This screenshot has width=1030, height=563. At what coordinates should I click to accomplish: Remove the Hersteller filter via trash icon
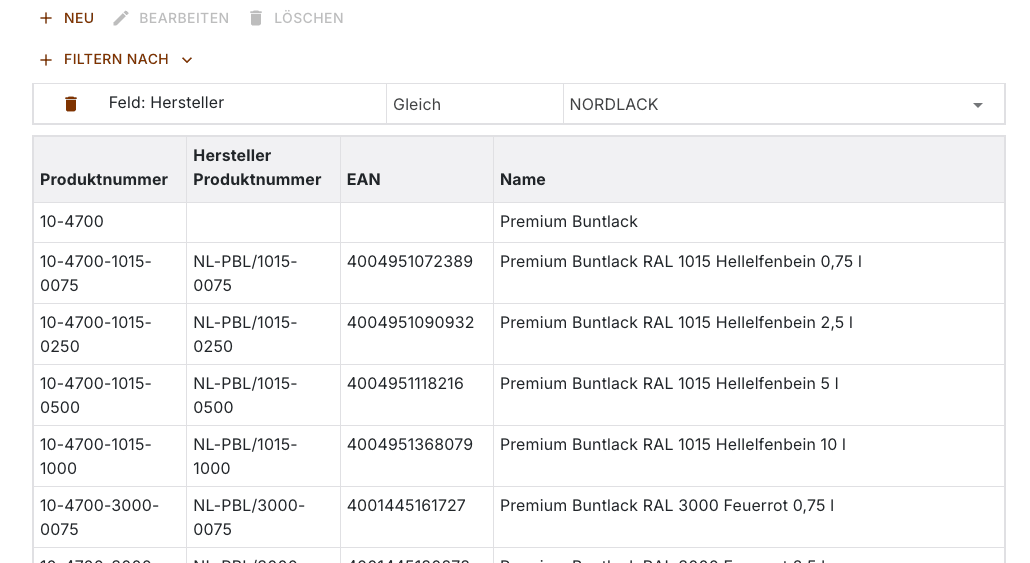71,104
